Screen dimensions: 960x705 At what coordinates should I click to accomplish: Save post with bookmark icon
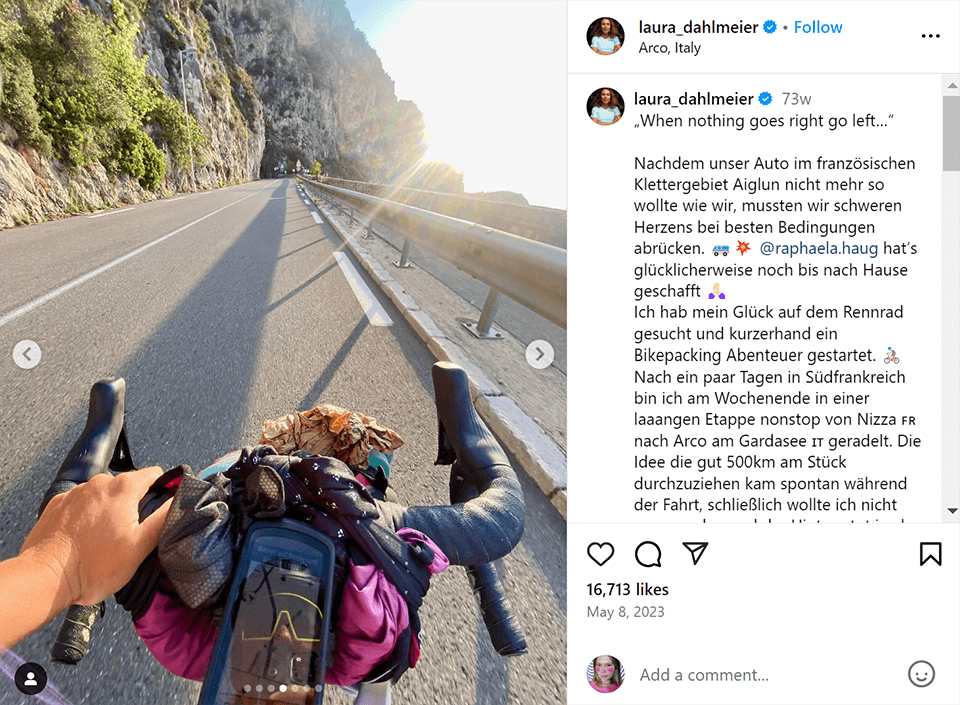coord(930,554)
